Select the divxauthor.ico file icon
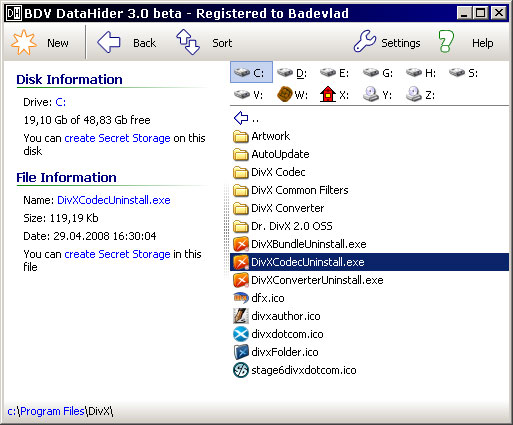 click(241, 316)
